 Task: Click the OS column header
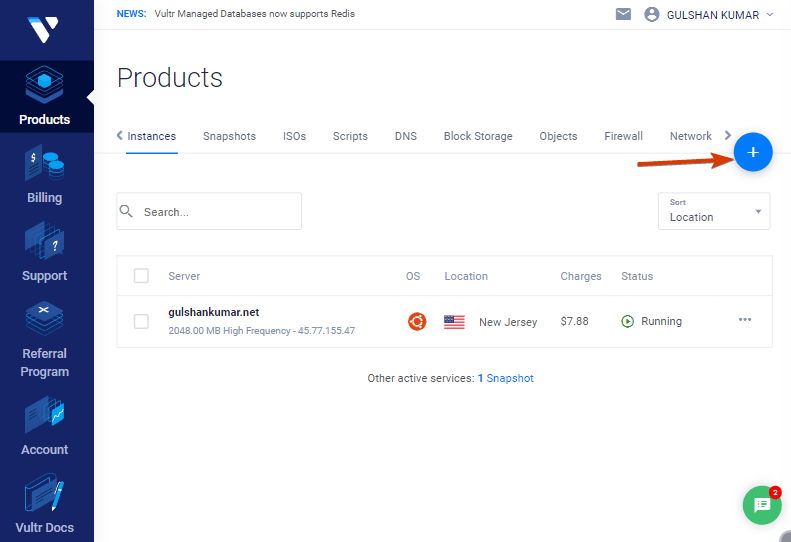413,276
